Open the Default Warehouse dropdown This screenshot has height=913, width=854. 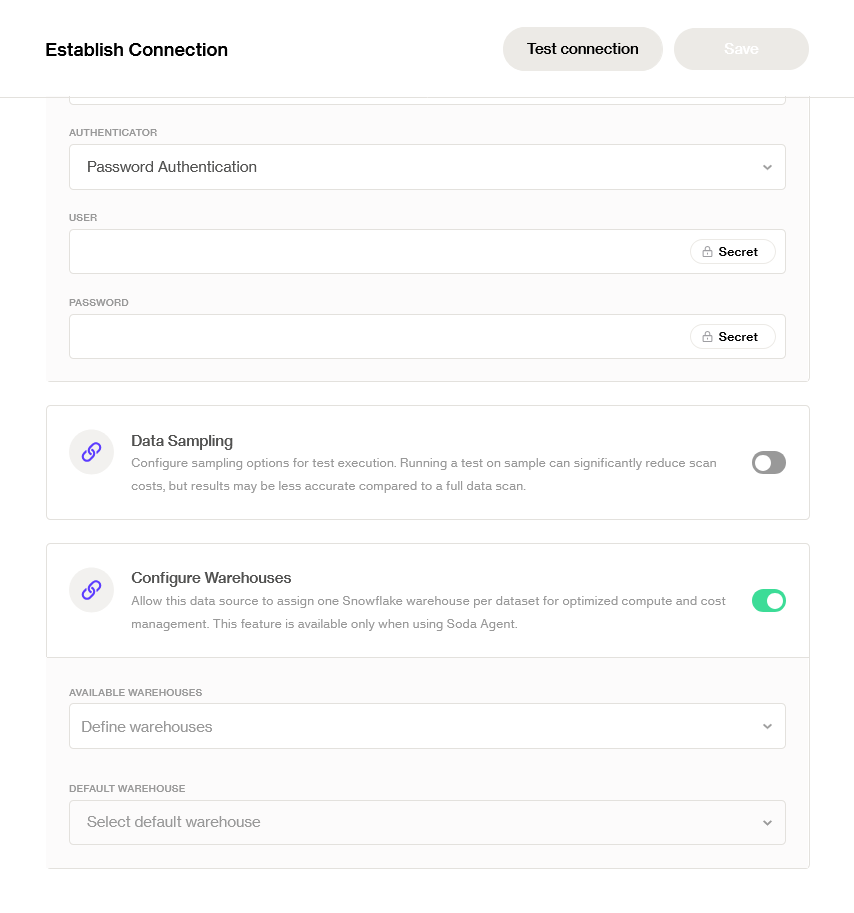pyautogui.click(x=426, y=822)
